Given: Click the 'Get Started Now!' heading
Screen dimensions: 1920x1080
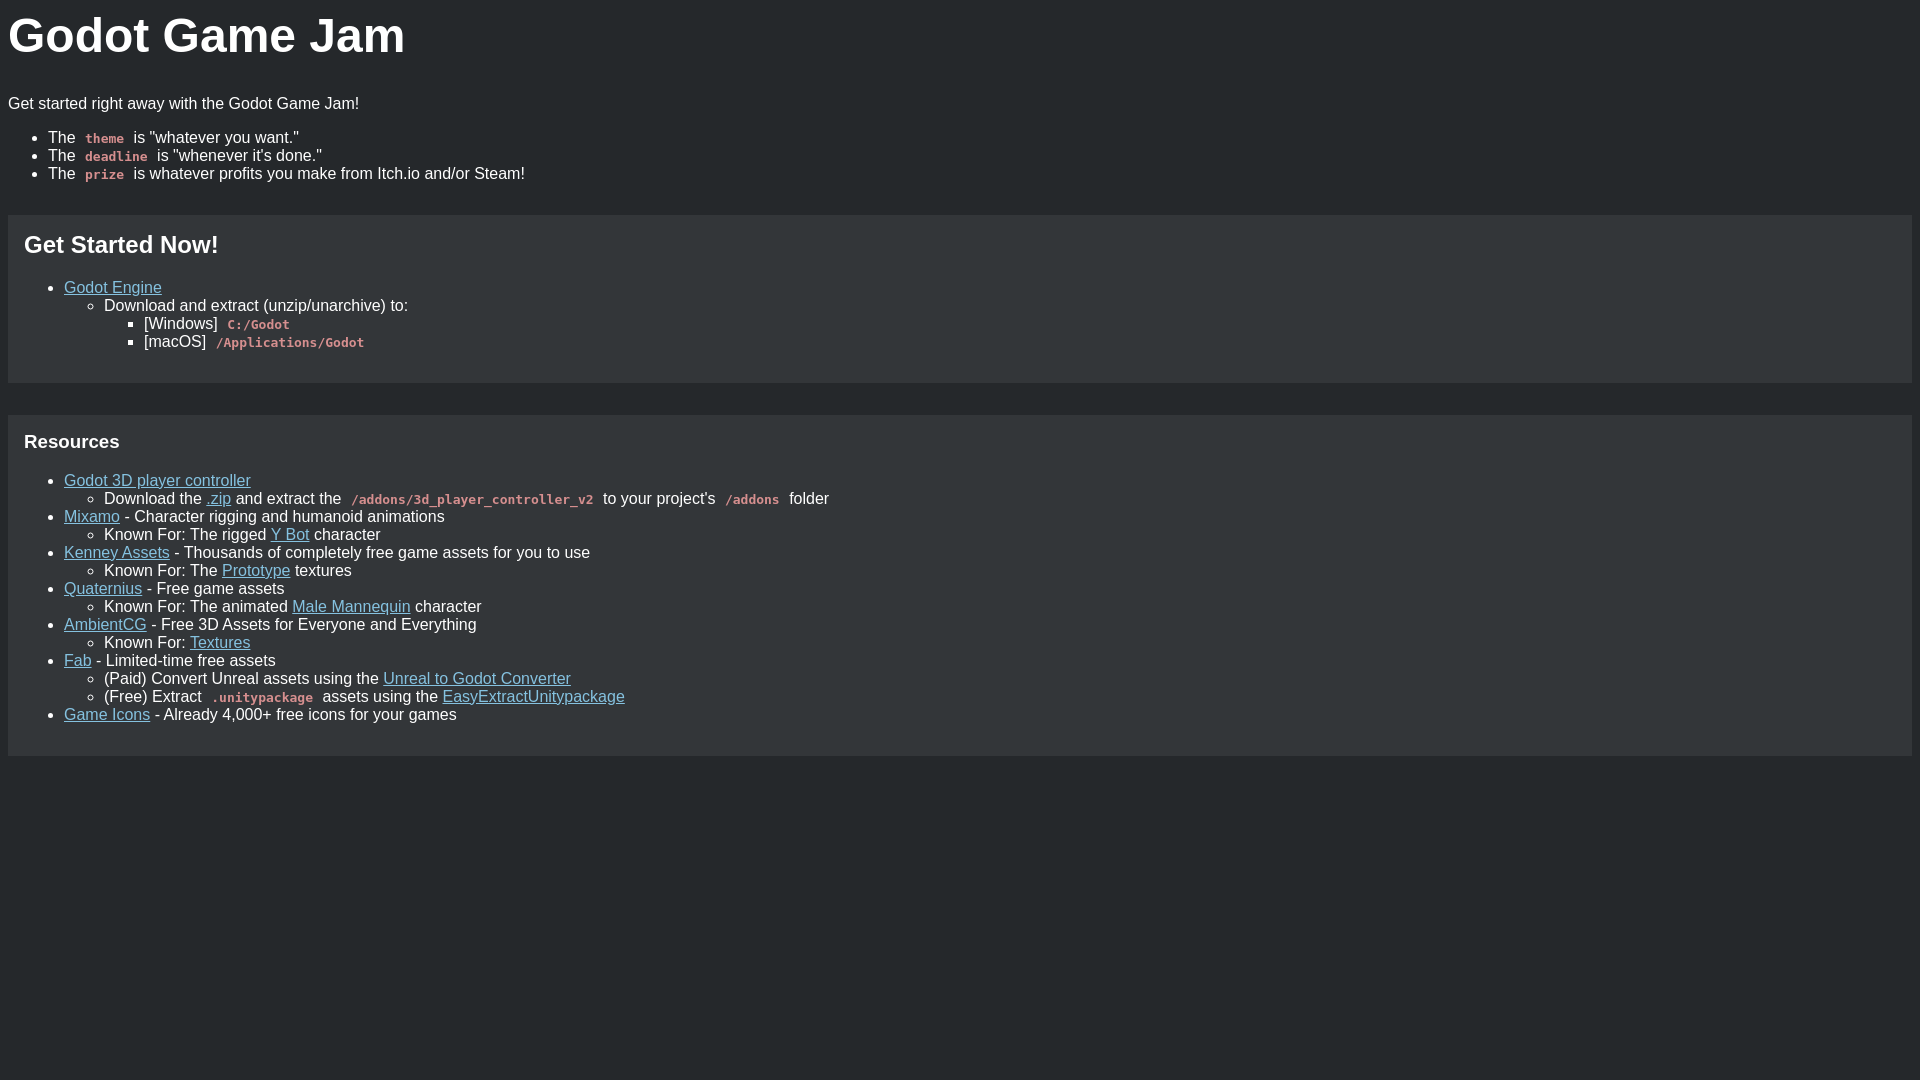Looking at the screenshot, I should 121,245.
